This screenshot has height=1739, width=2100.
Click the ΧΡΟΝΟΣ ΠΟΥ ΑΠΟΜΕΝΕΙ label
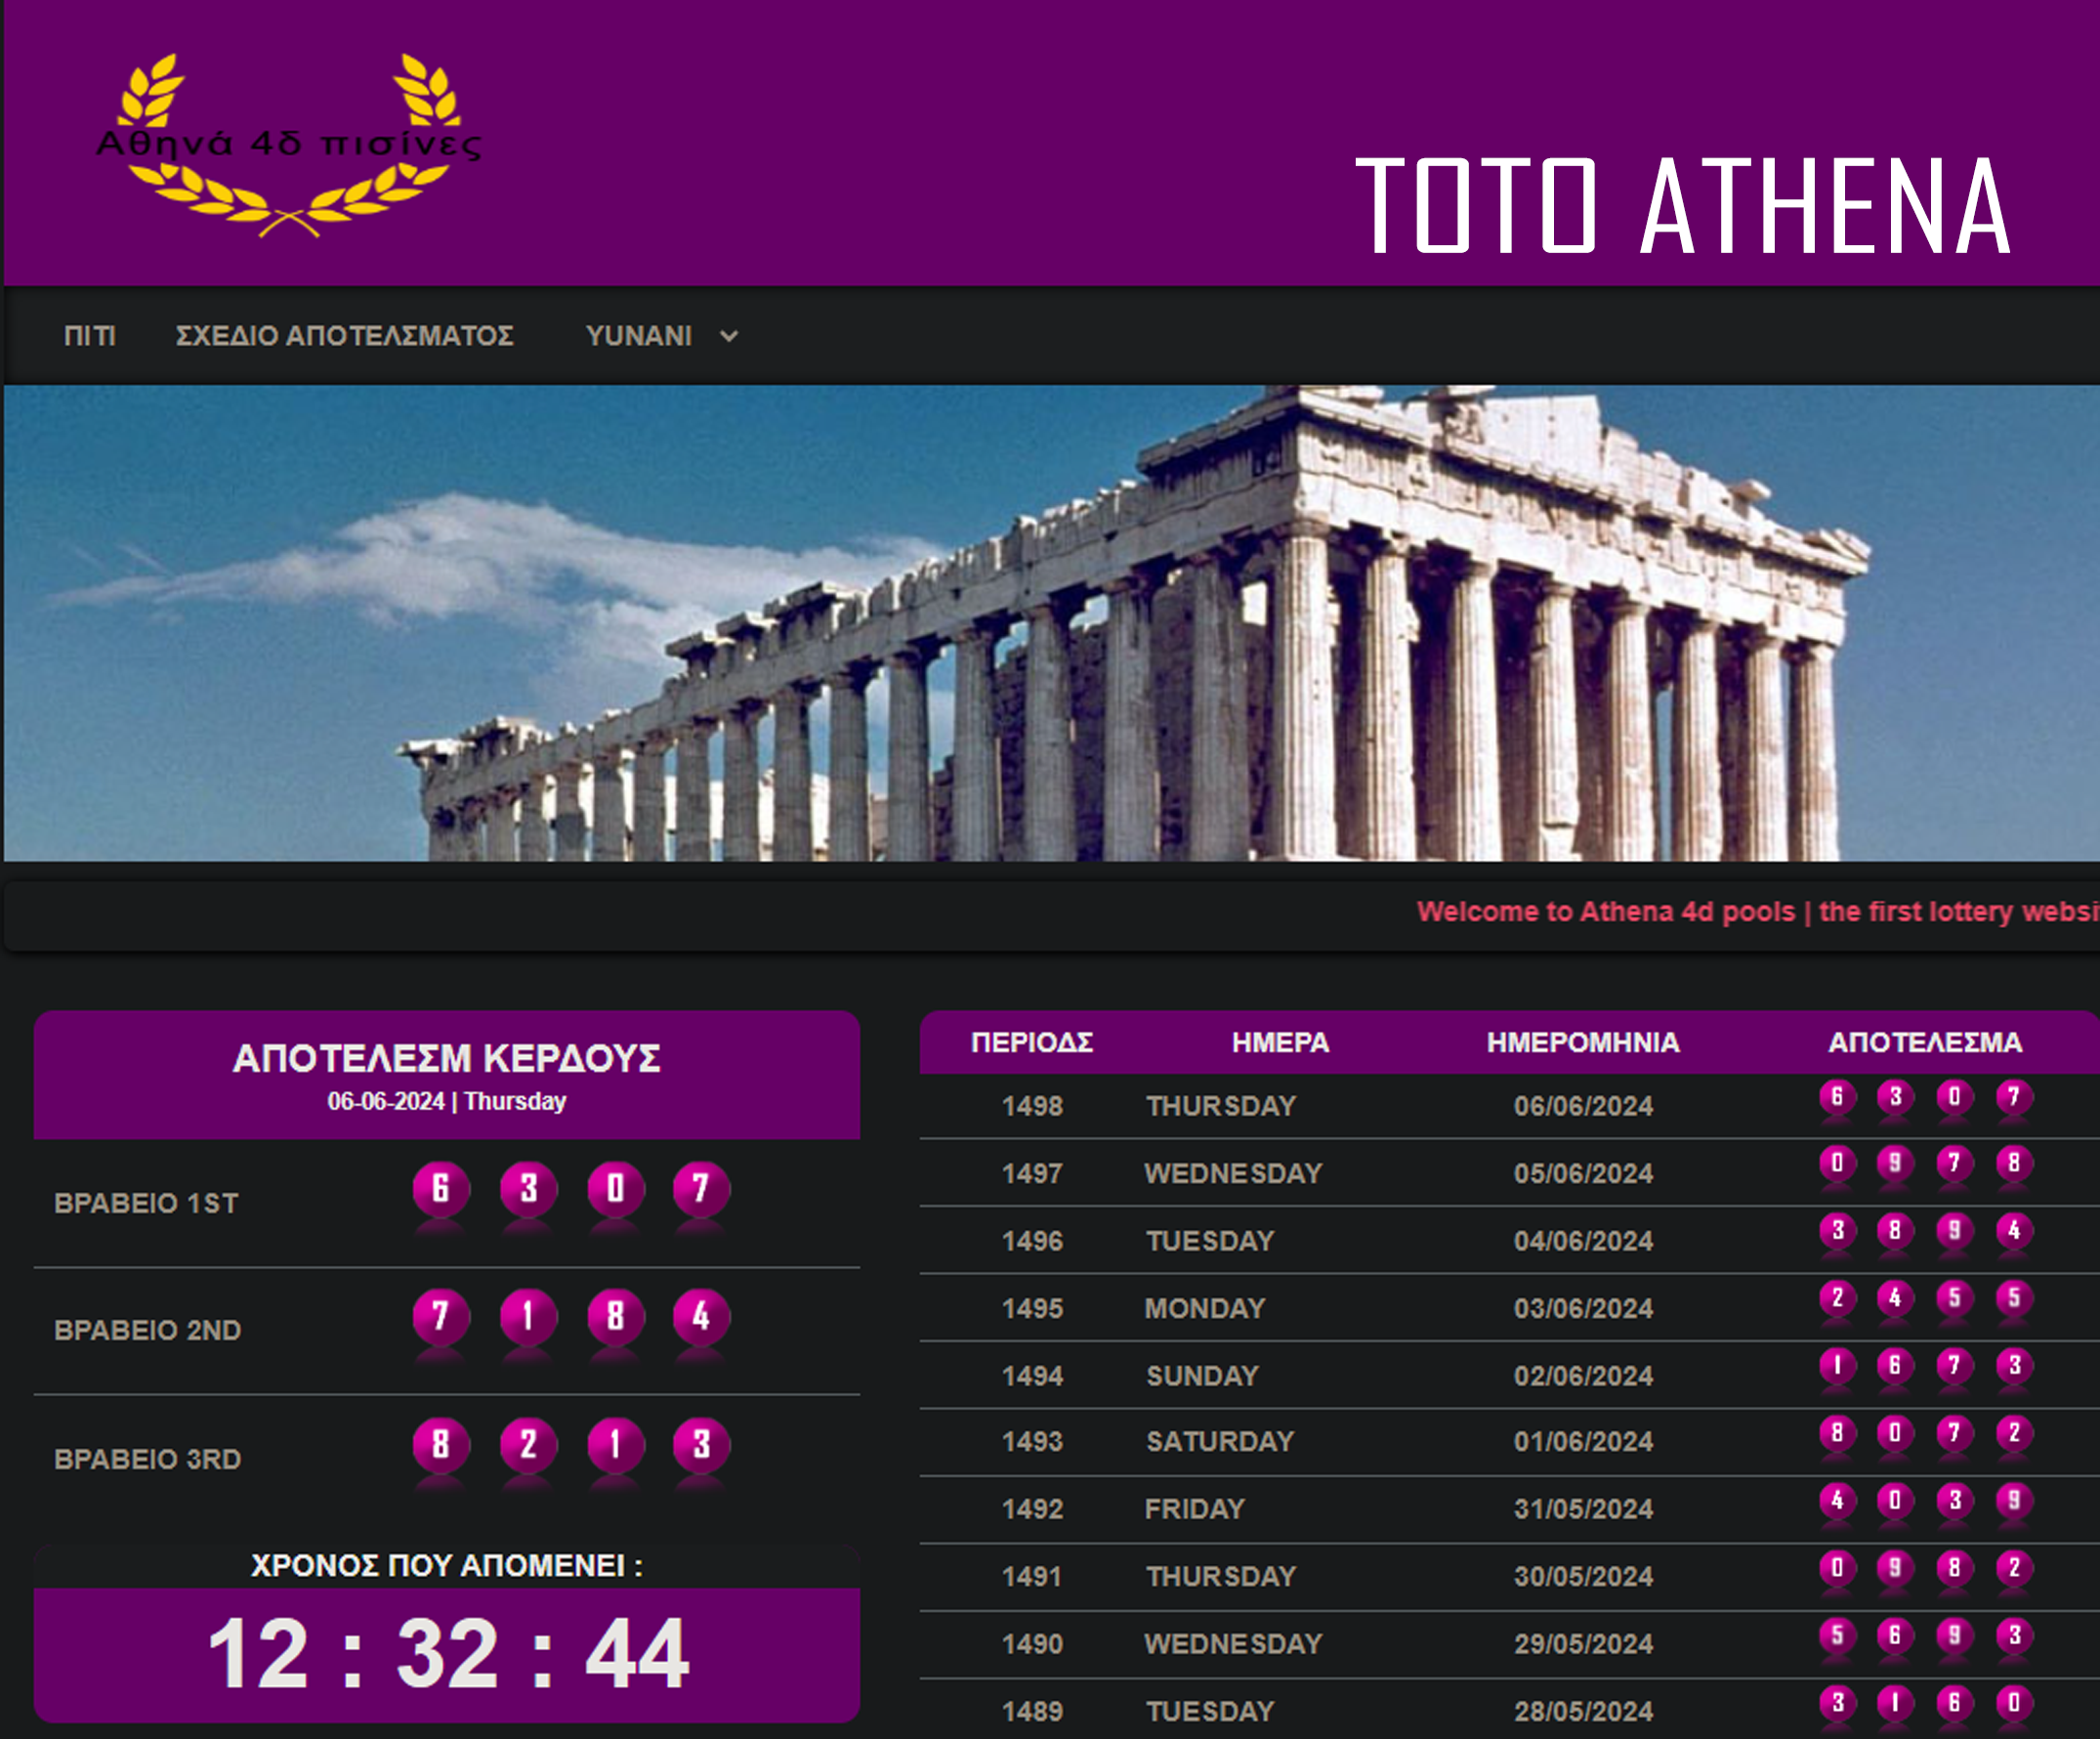[446, 1565]
